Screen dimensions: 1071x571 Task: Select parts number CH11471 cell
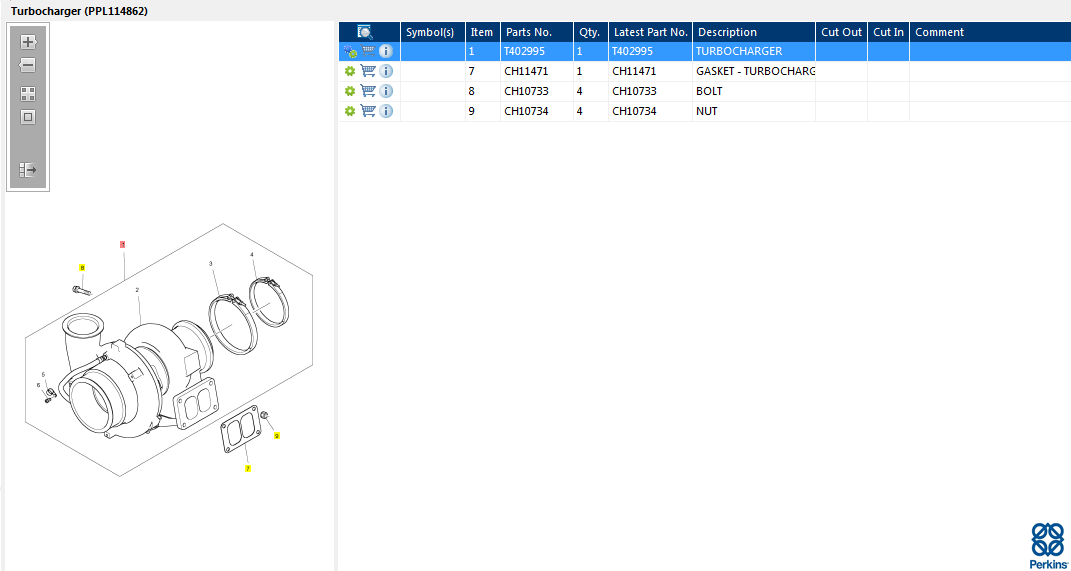pos(537,71)
